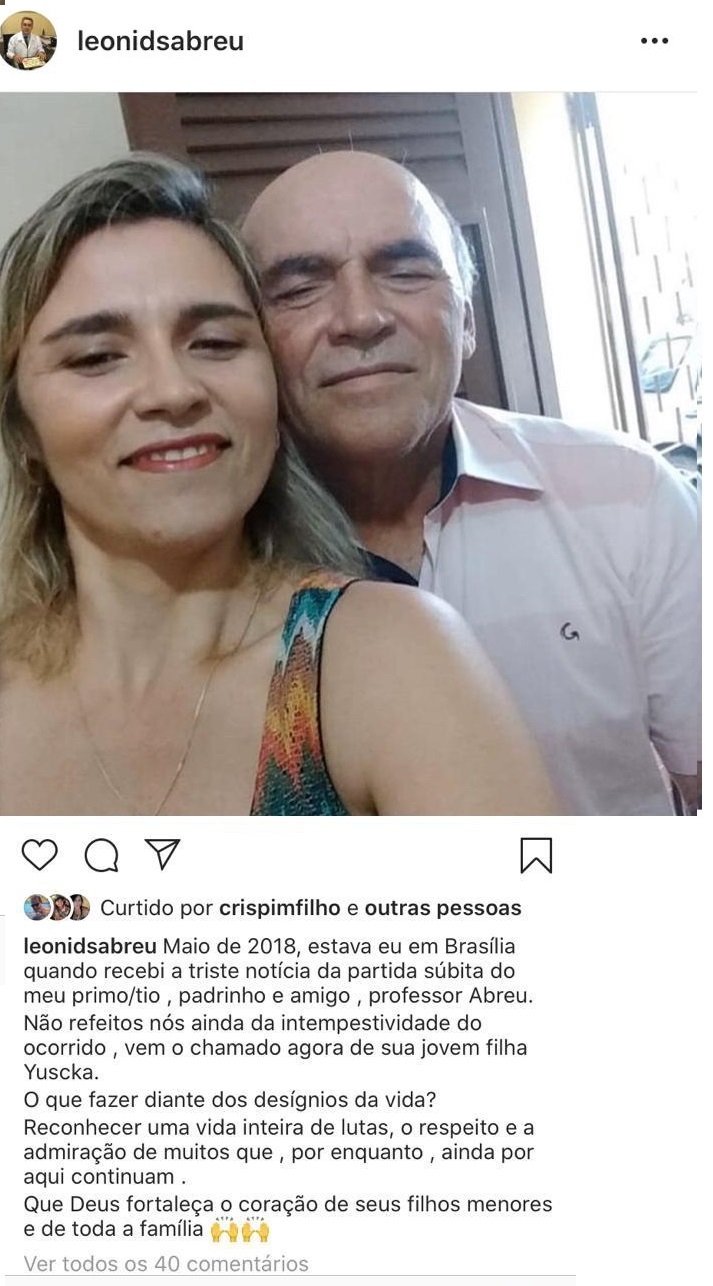Tap the woman's face in the photo
713x1286 pixels.
coord(146,390)
